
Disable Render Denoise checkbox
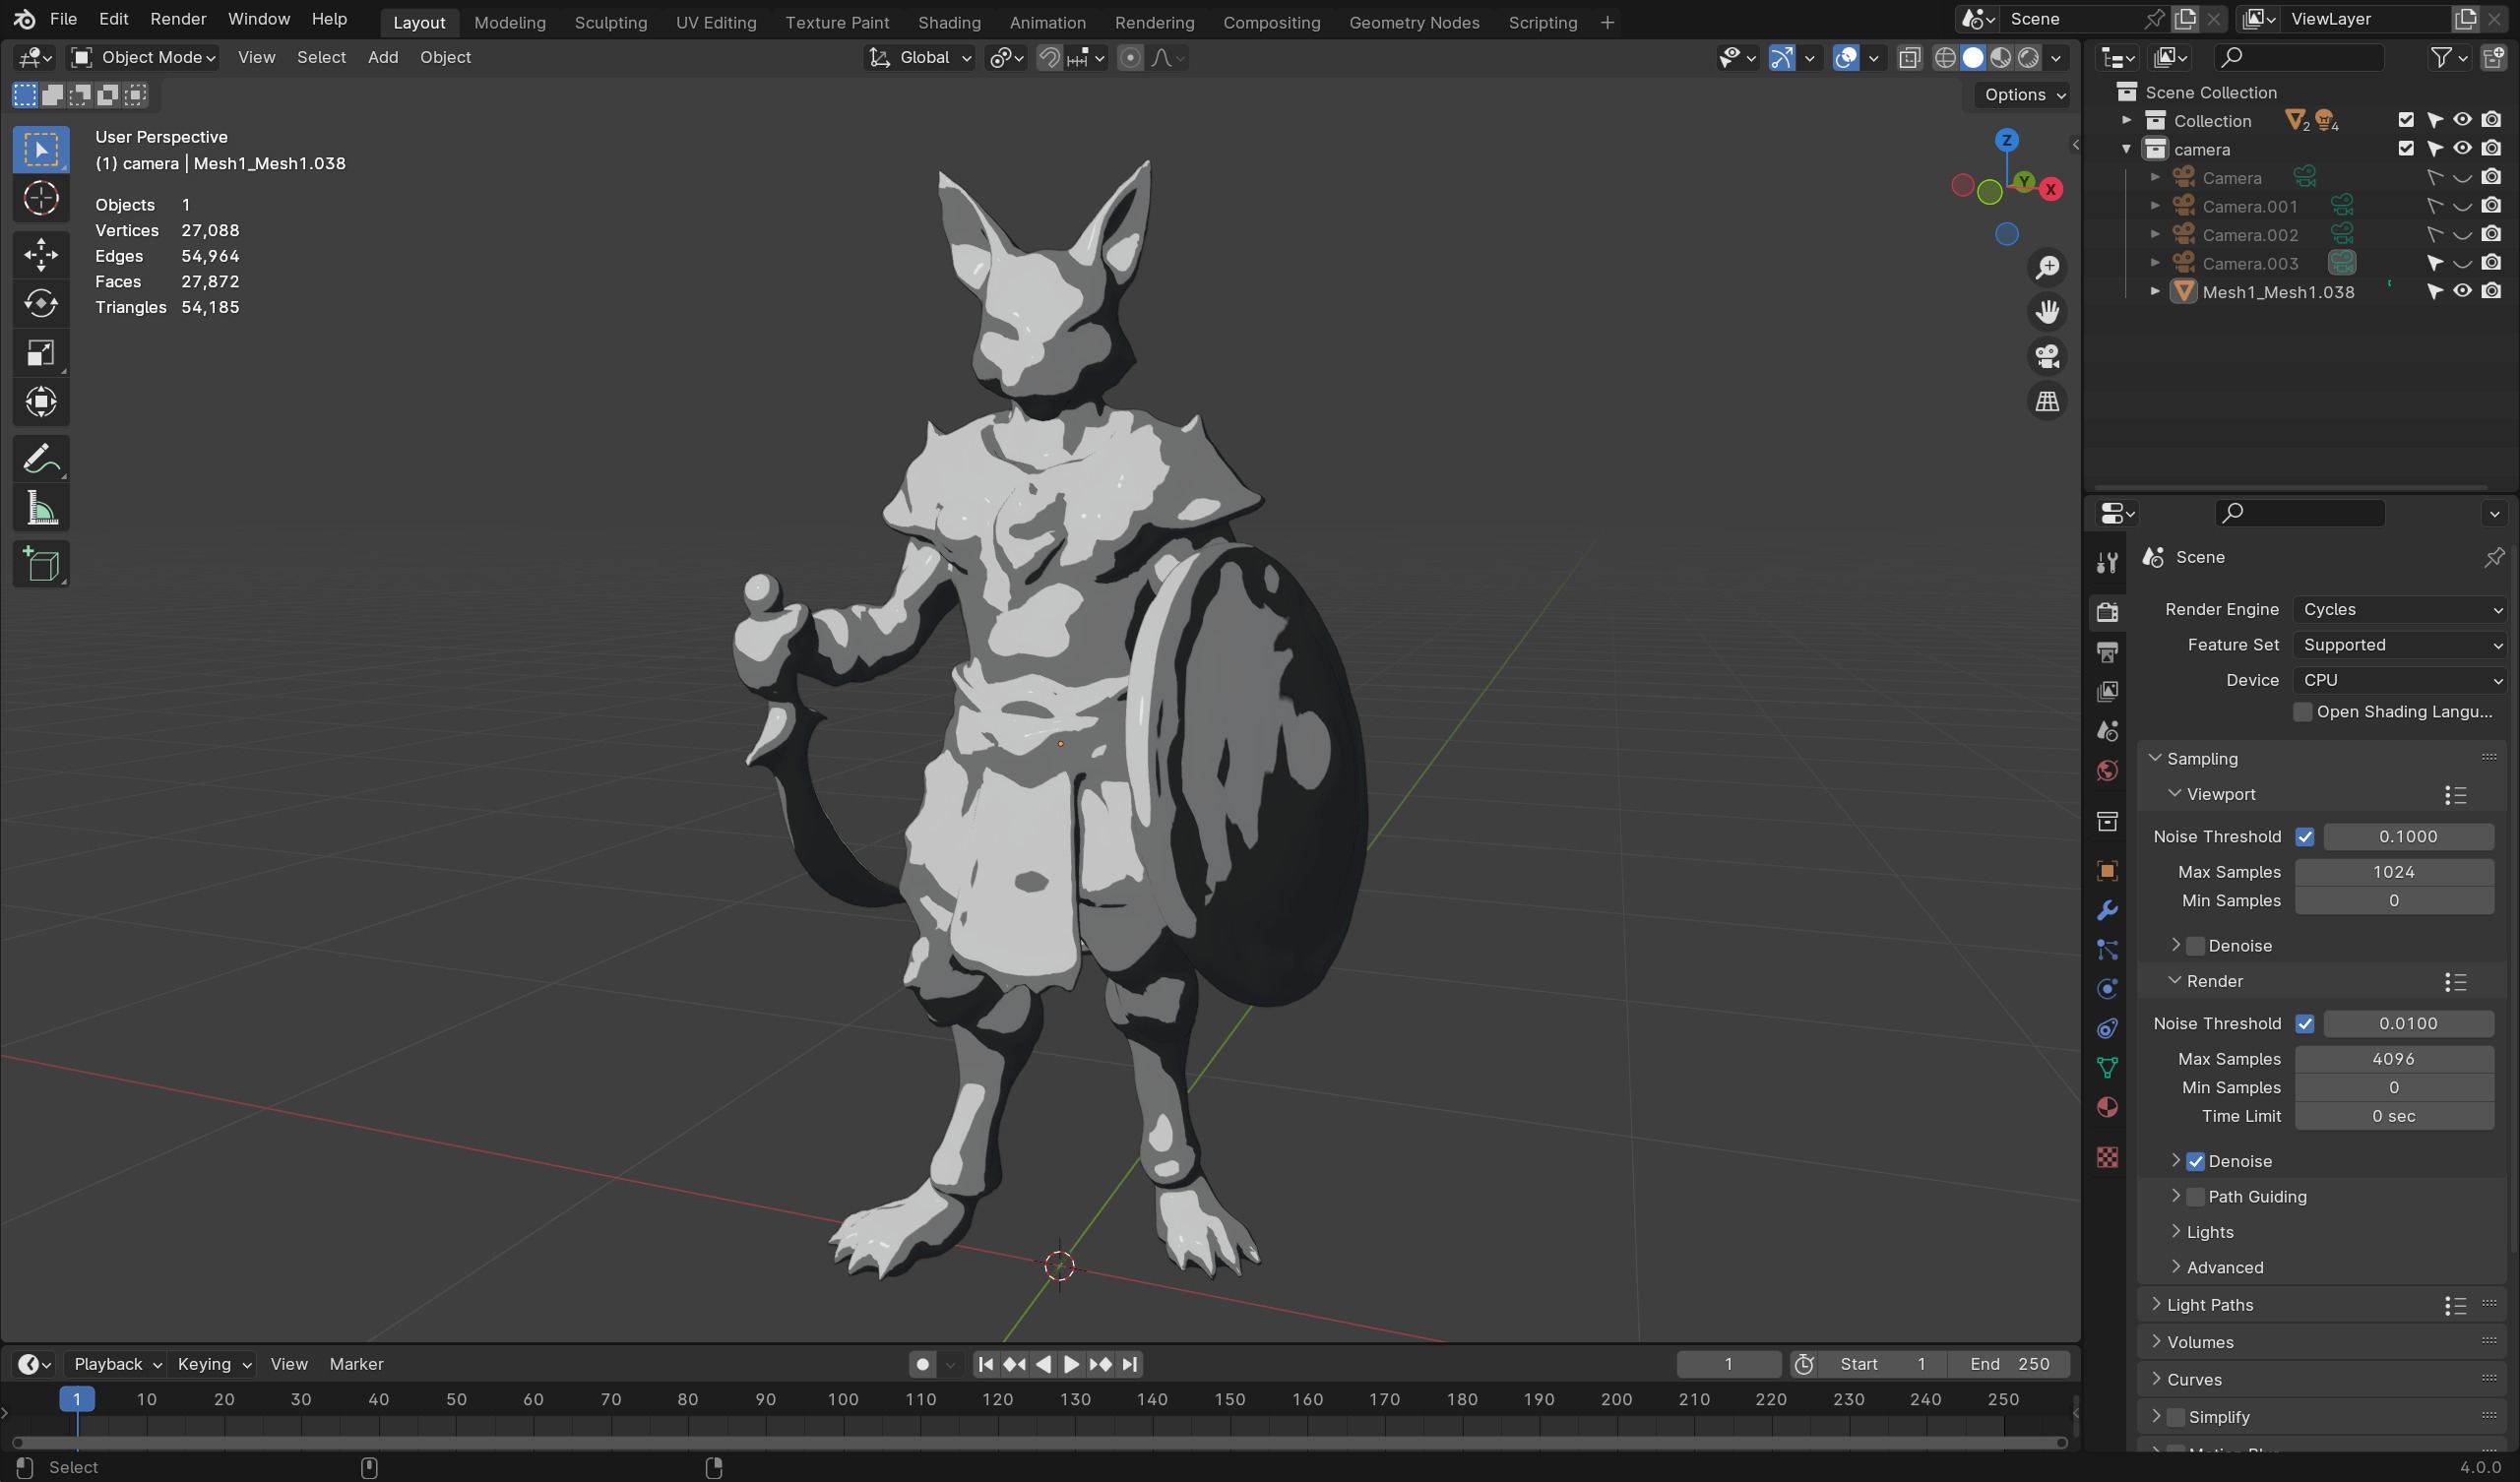2196,1161
